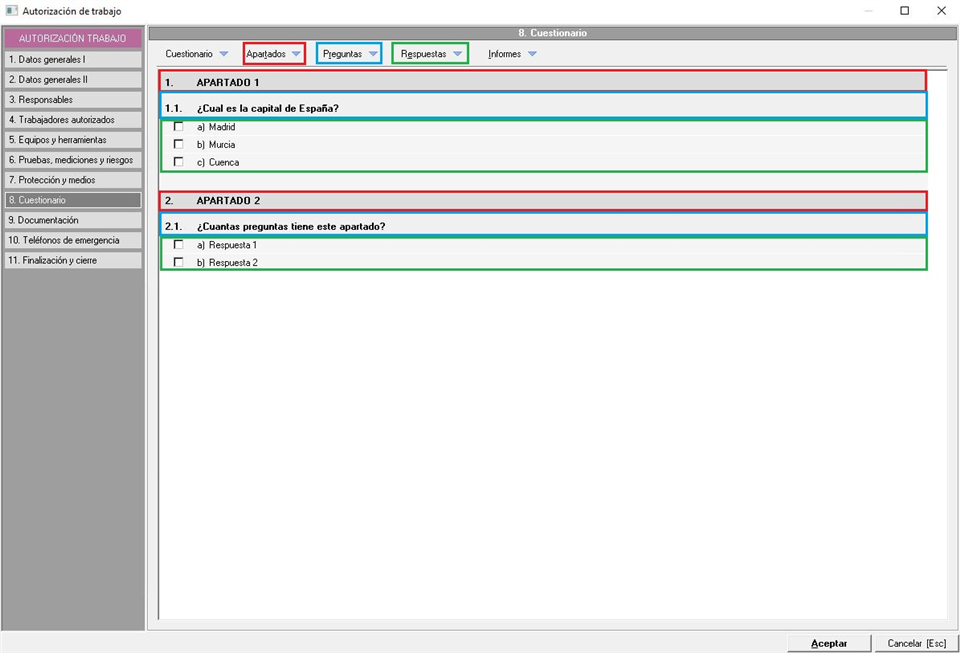
Task: Toggle the Cuenca answer checkbox
Action: 179,162
